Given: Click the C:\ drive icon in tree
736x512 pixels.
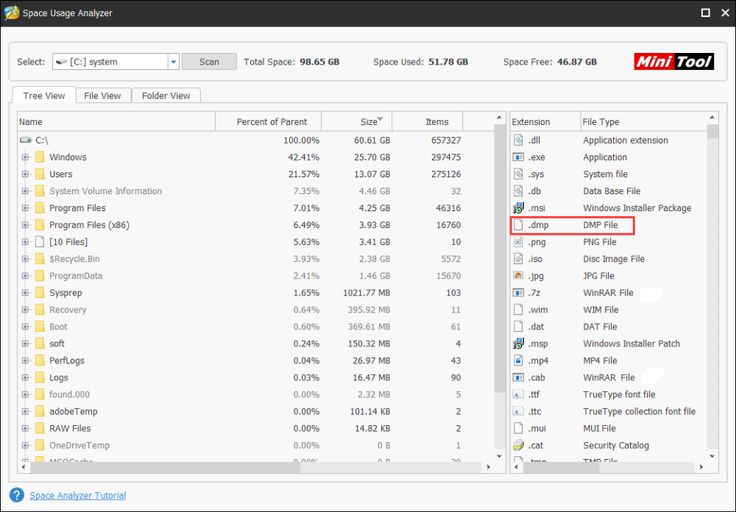Looking at the screenshot, I should [x=26, y=140].
